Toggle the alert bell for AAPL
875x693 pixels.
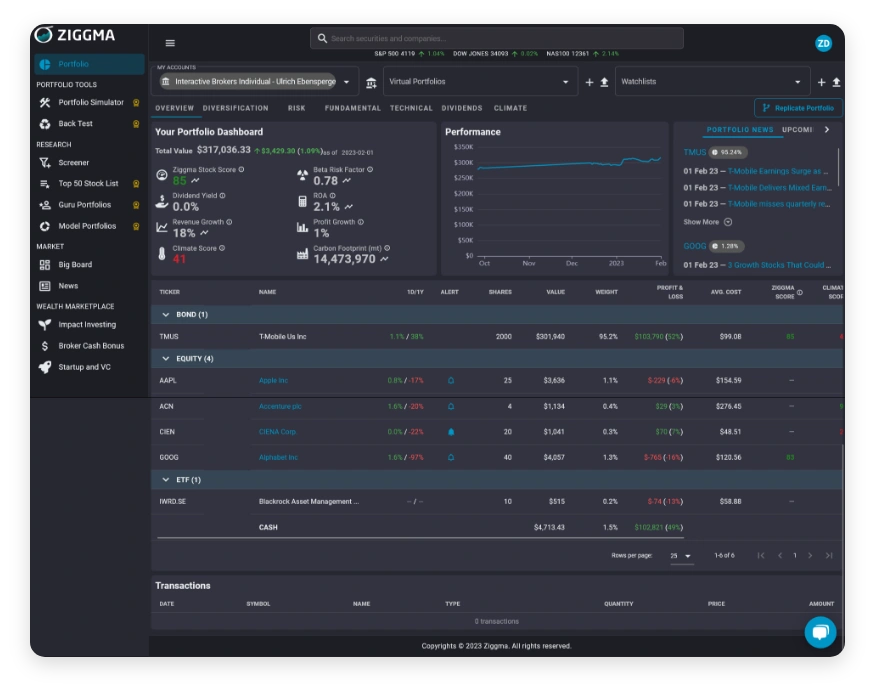pos(451,381)
